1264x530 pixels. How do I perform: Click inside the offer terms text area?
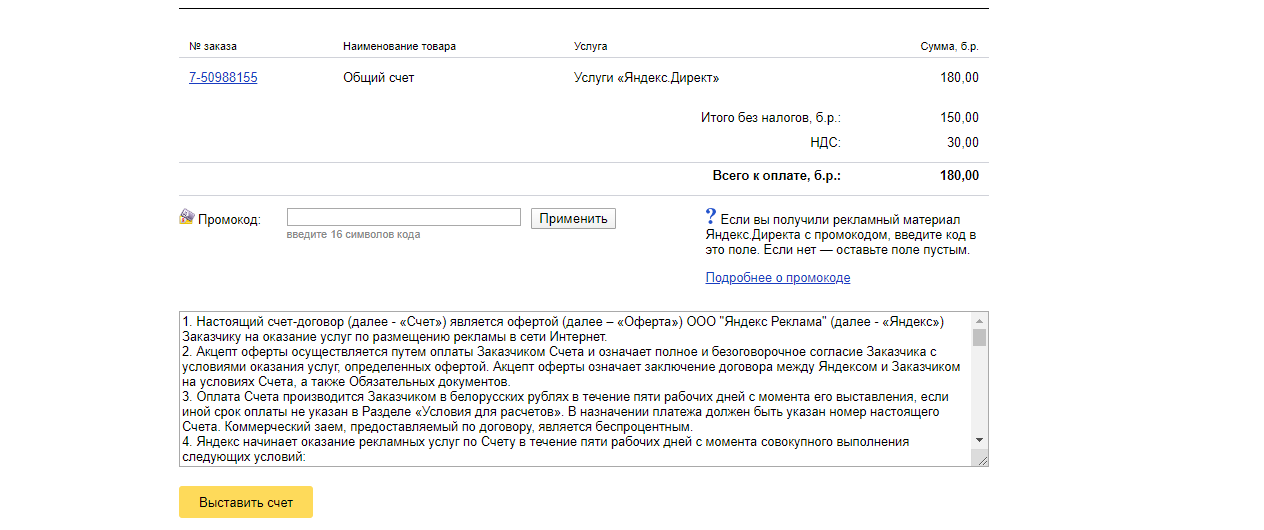point(576,388)
